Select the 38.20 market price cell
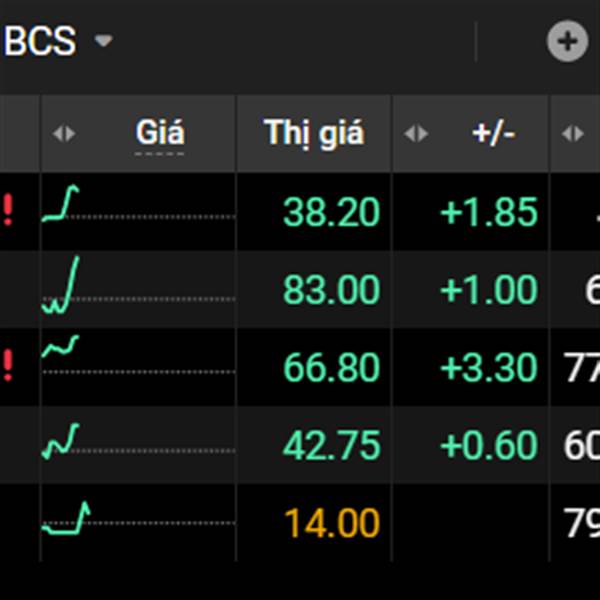This screenshot has width=600, height=600. coord(331,212)
